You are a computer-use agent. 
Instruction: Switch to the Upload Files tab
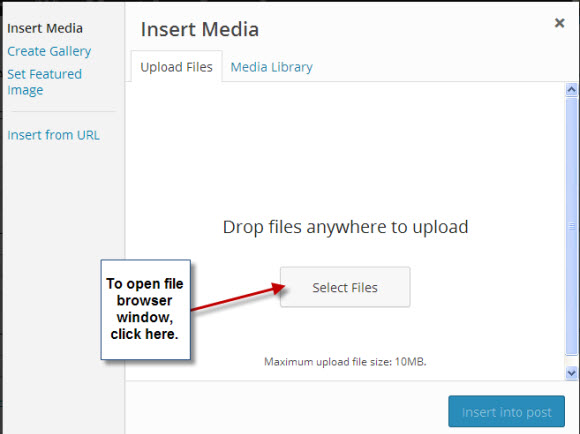coord(176,67)
